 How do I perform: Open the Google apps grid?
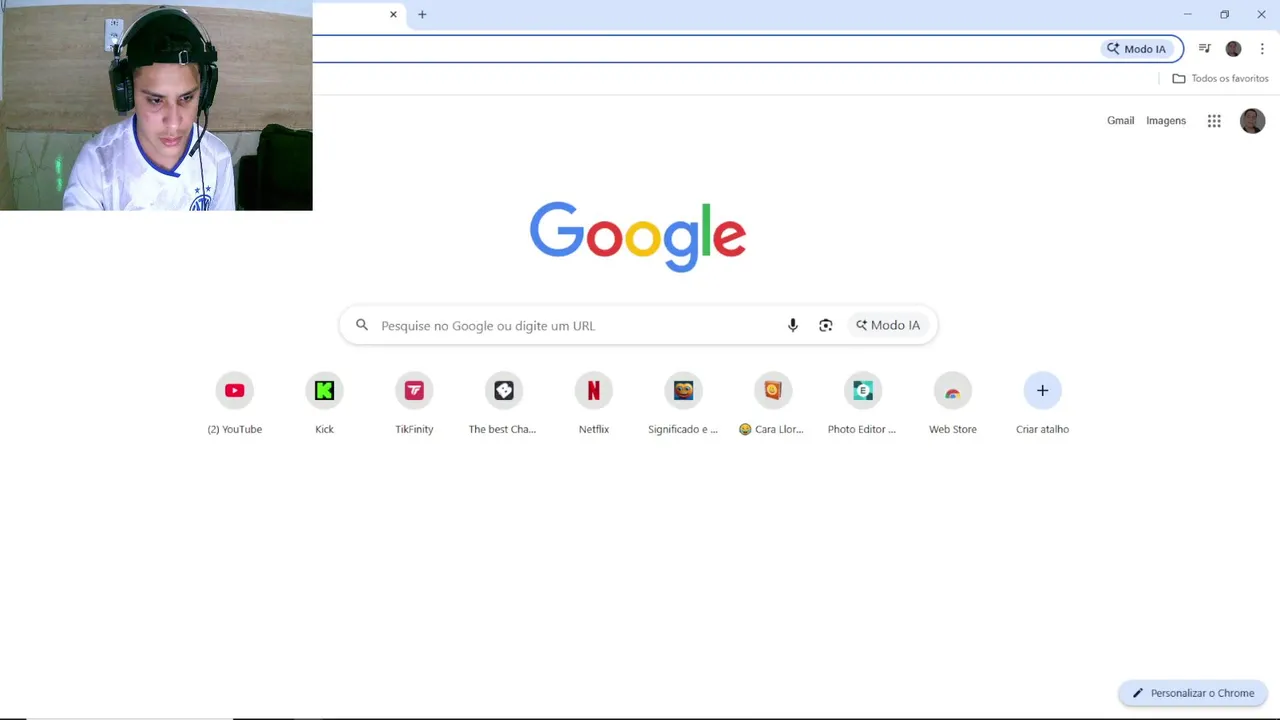pyautogui.click(x=1214, y=121)
